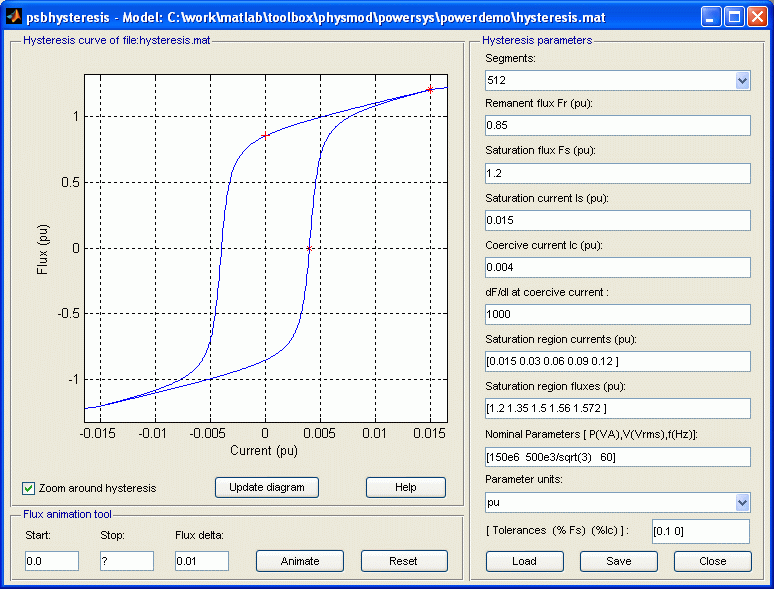Maximize the psbhysteresis window

pos(734,17)
